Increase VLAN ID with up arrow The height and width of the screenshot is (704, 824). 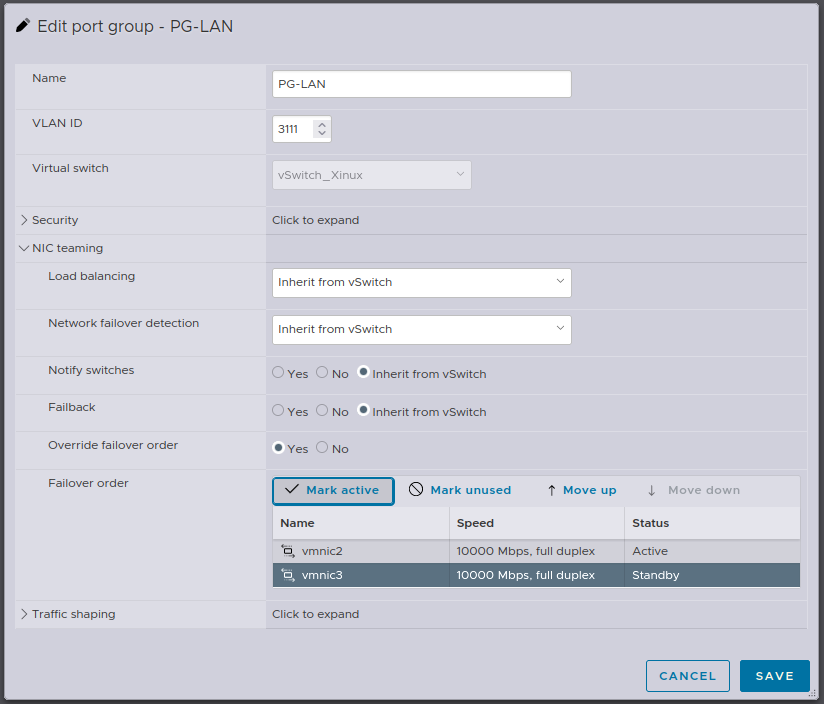click(x=322, y=125)
